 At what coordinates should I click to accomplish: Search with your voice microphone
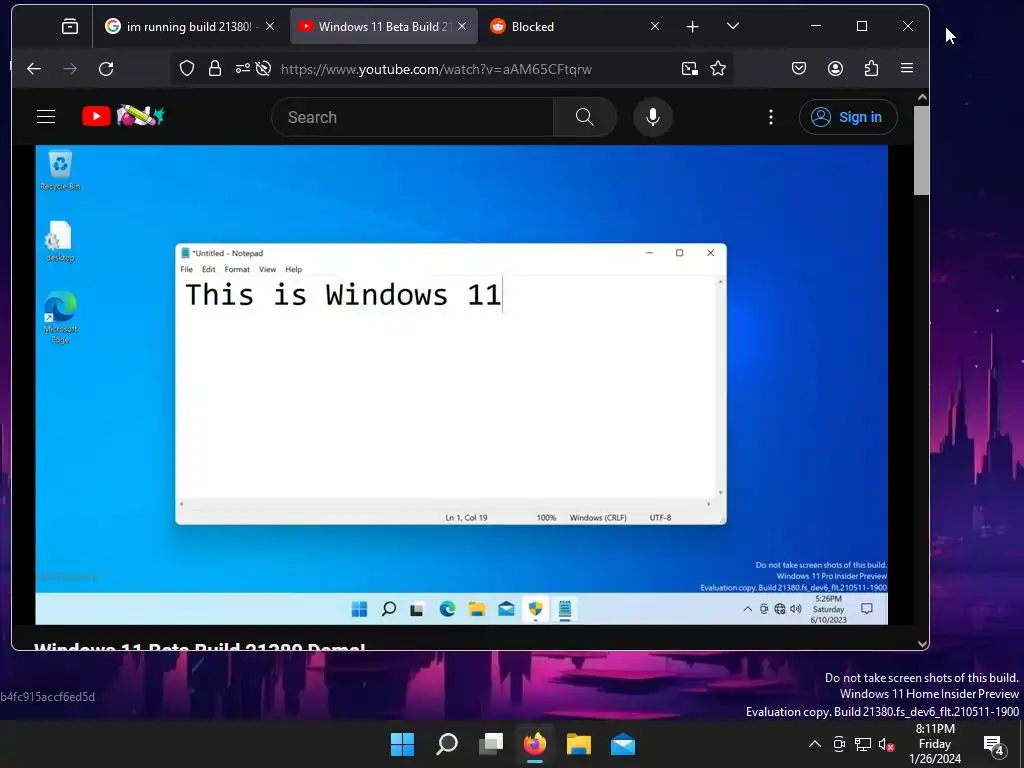point(652,117)
